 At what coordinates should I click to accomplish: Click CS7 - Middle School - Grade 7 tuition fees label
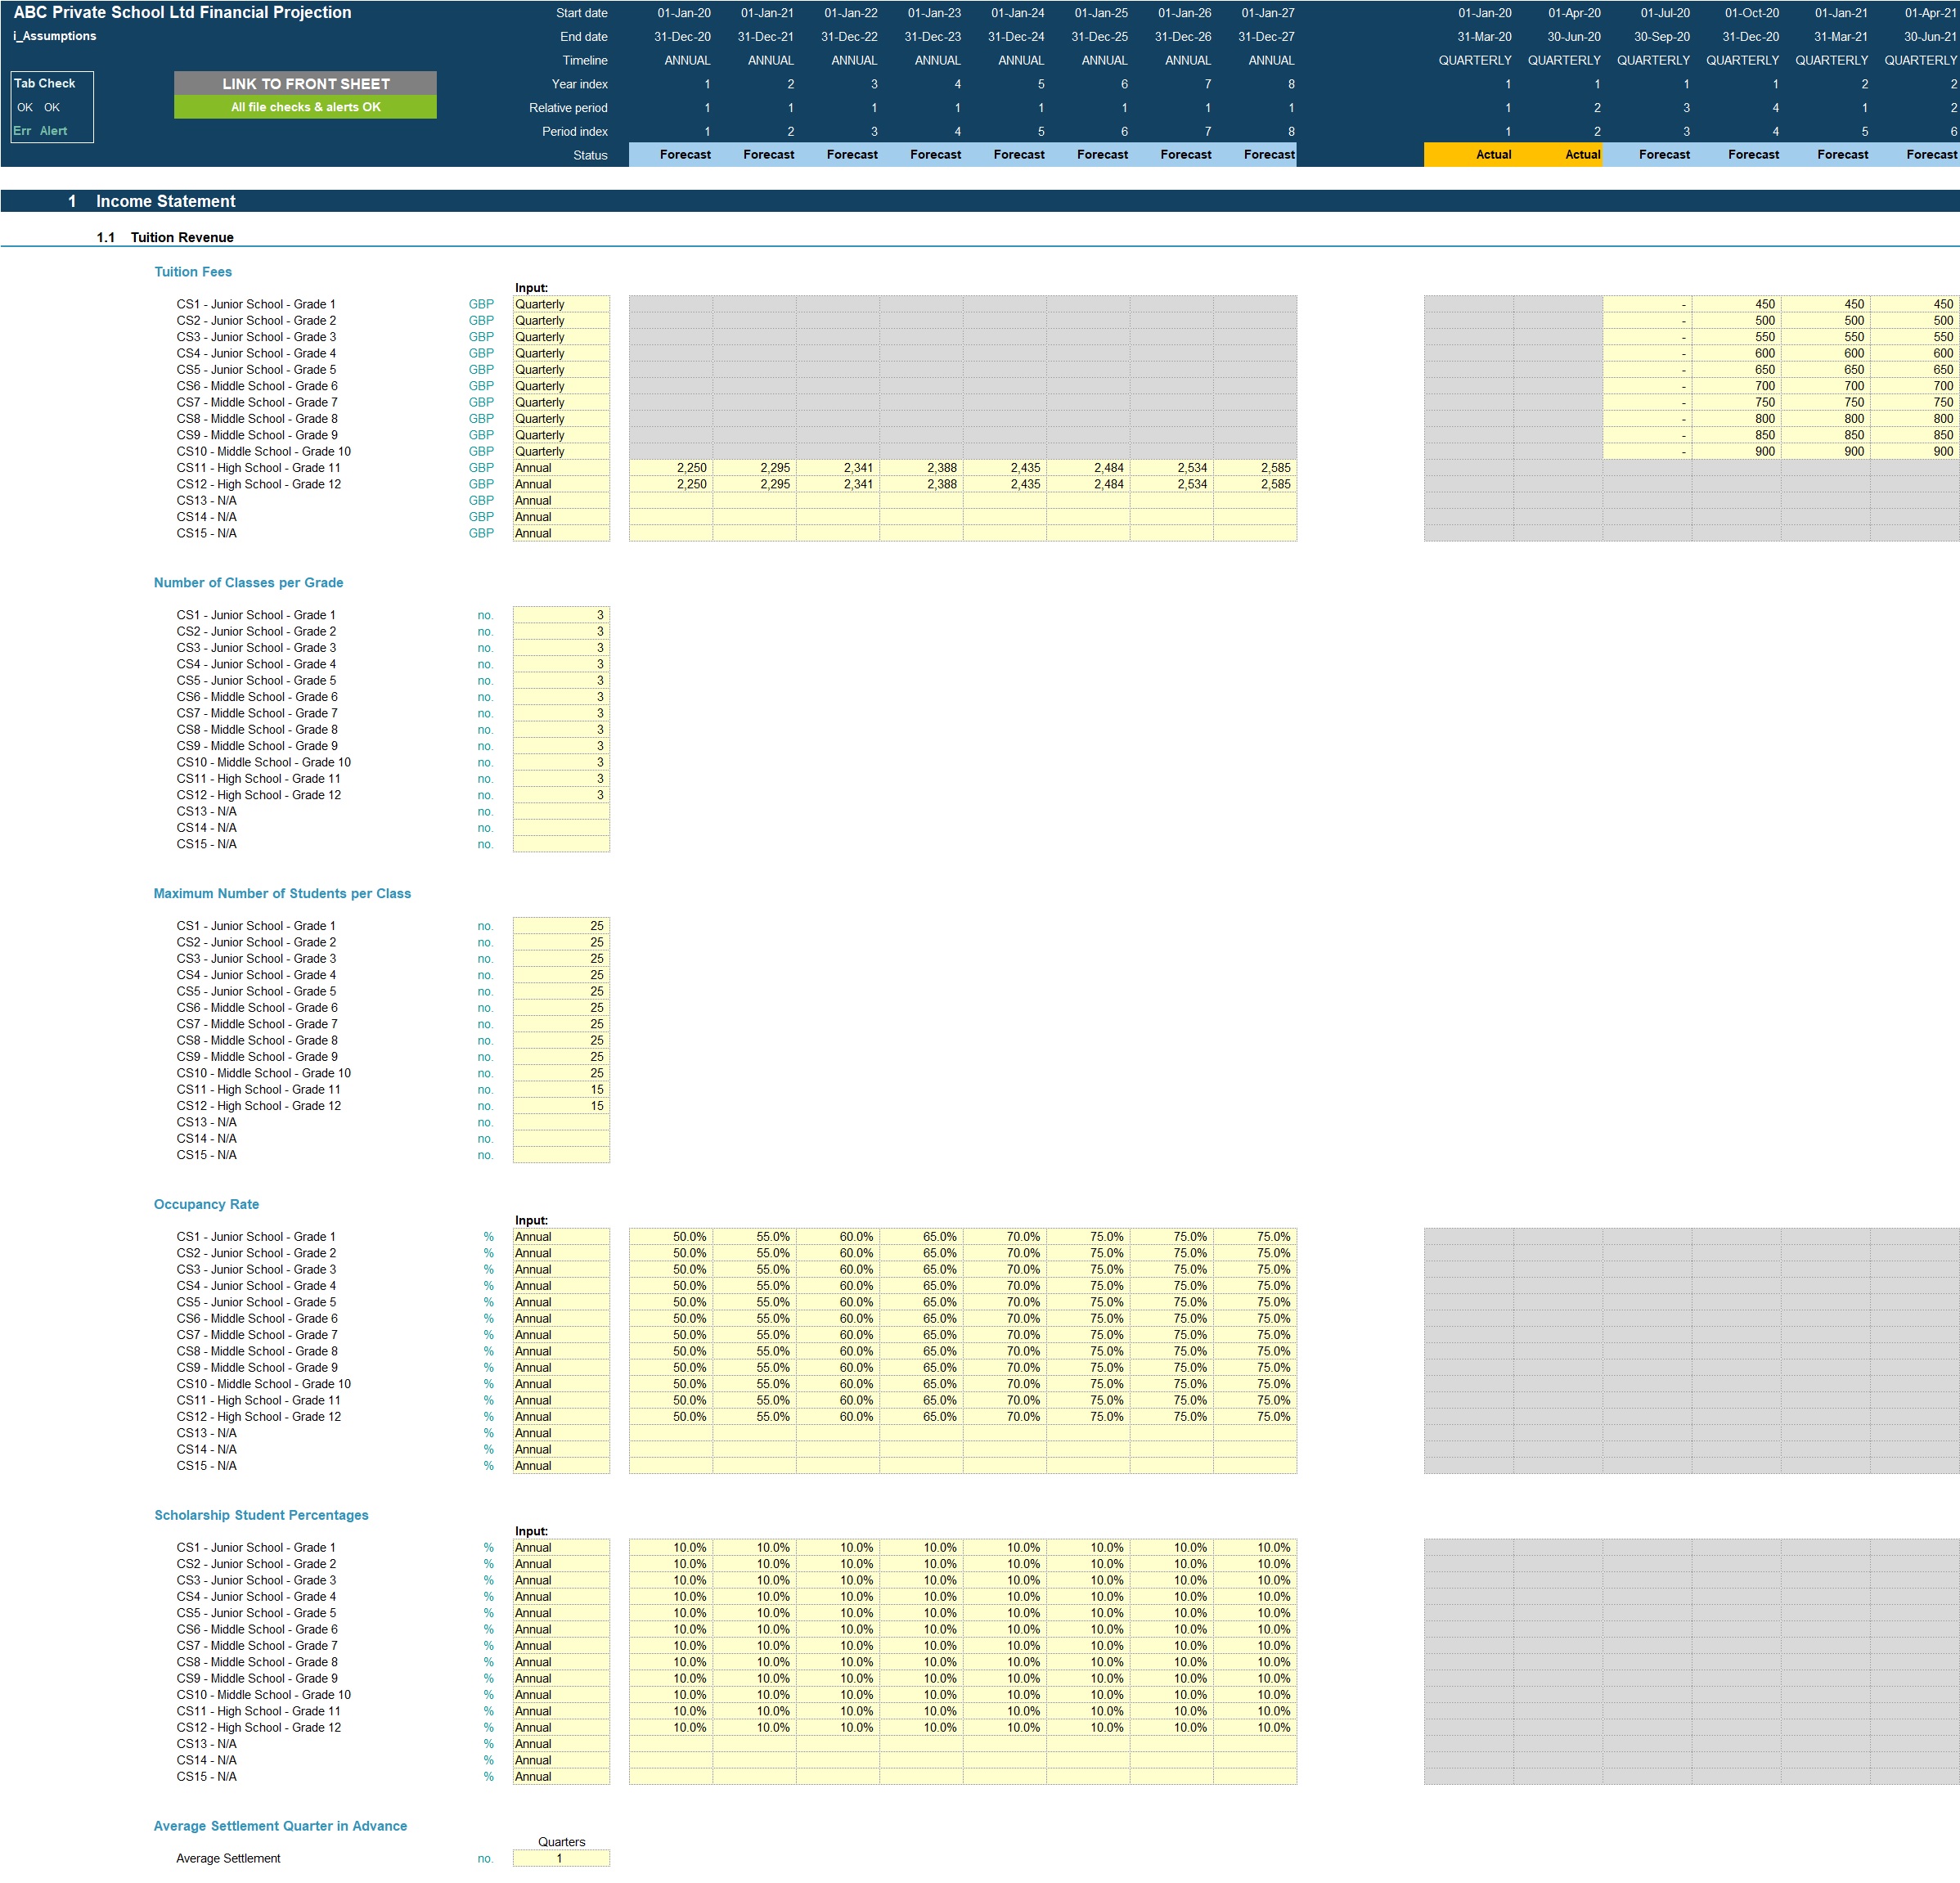(x=257, y=403)
